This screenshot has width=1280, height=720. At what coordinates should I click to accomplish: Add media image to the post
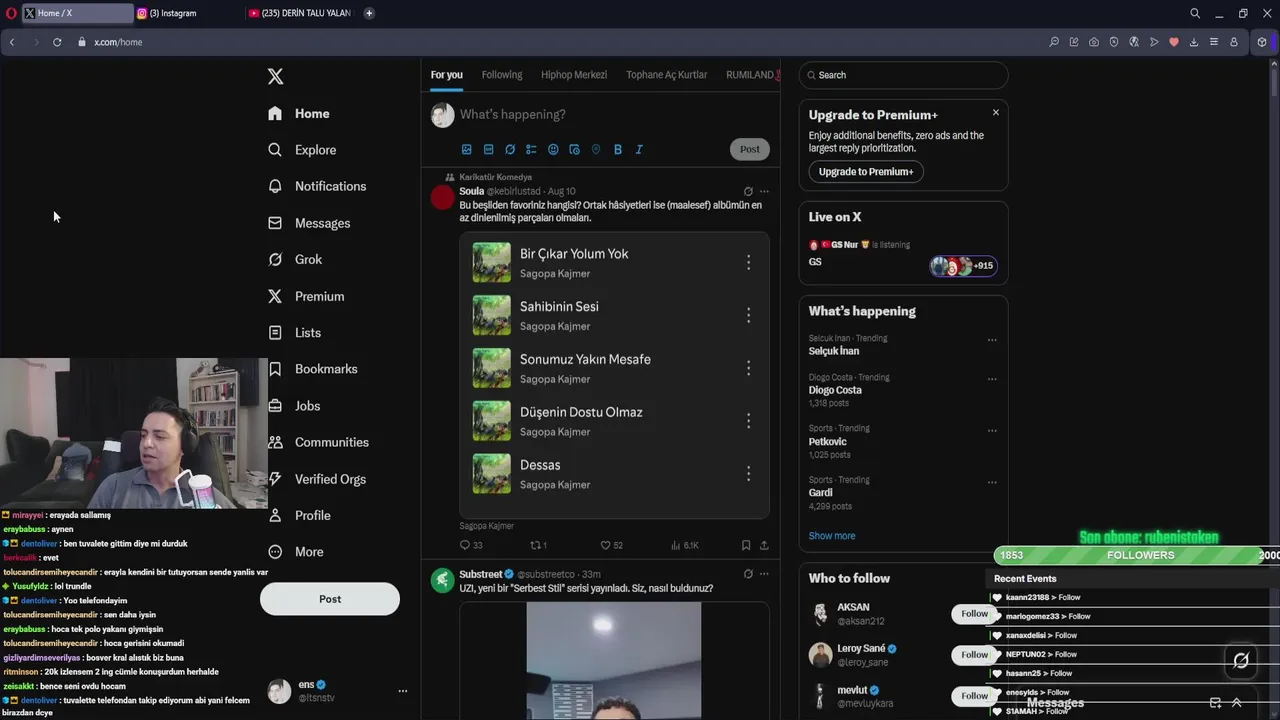tap(466, 149)
